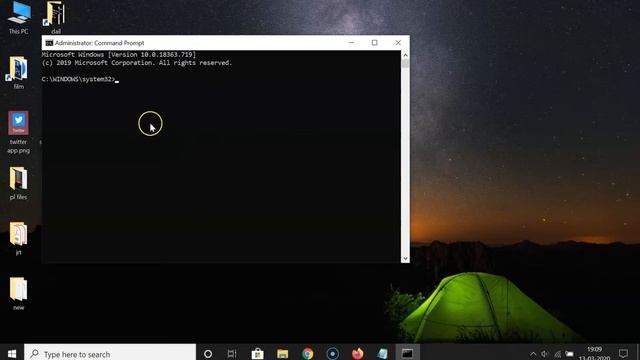Switch to Command Prompt taskbar button
Screen dimensions: 640x360
pos(407,353)
